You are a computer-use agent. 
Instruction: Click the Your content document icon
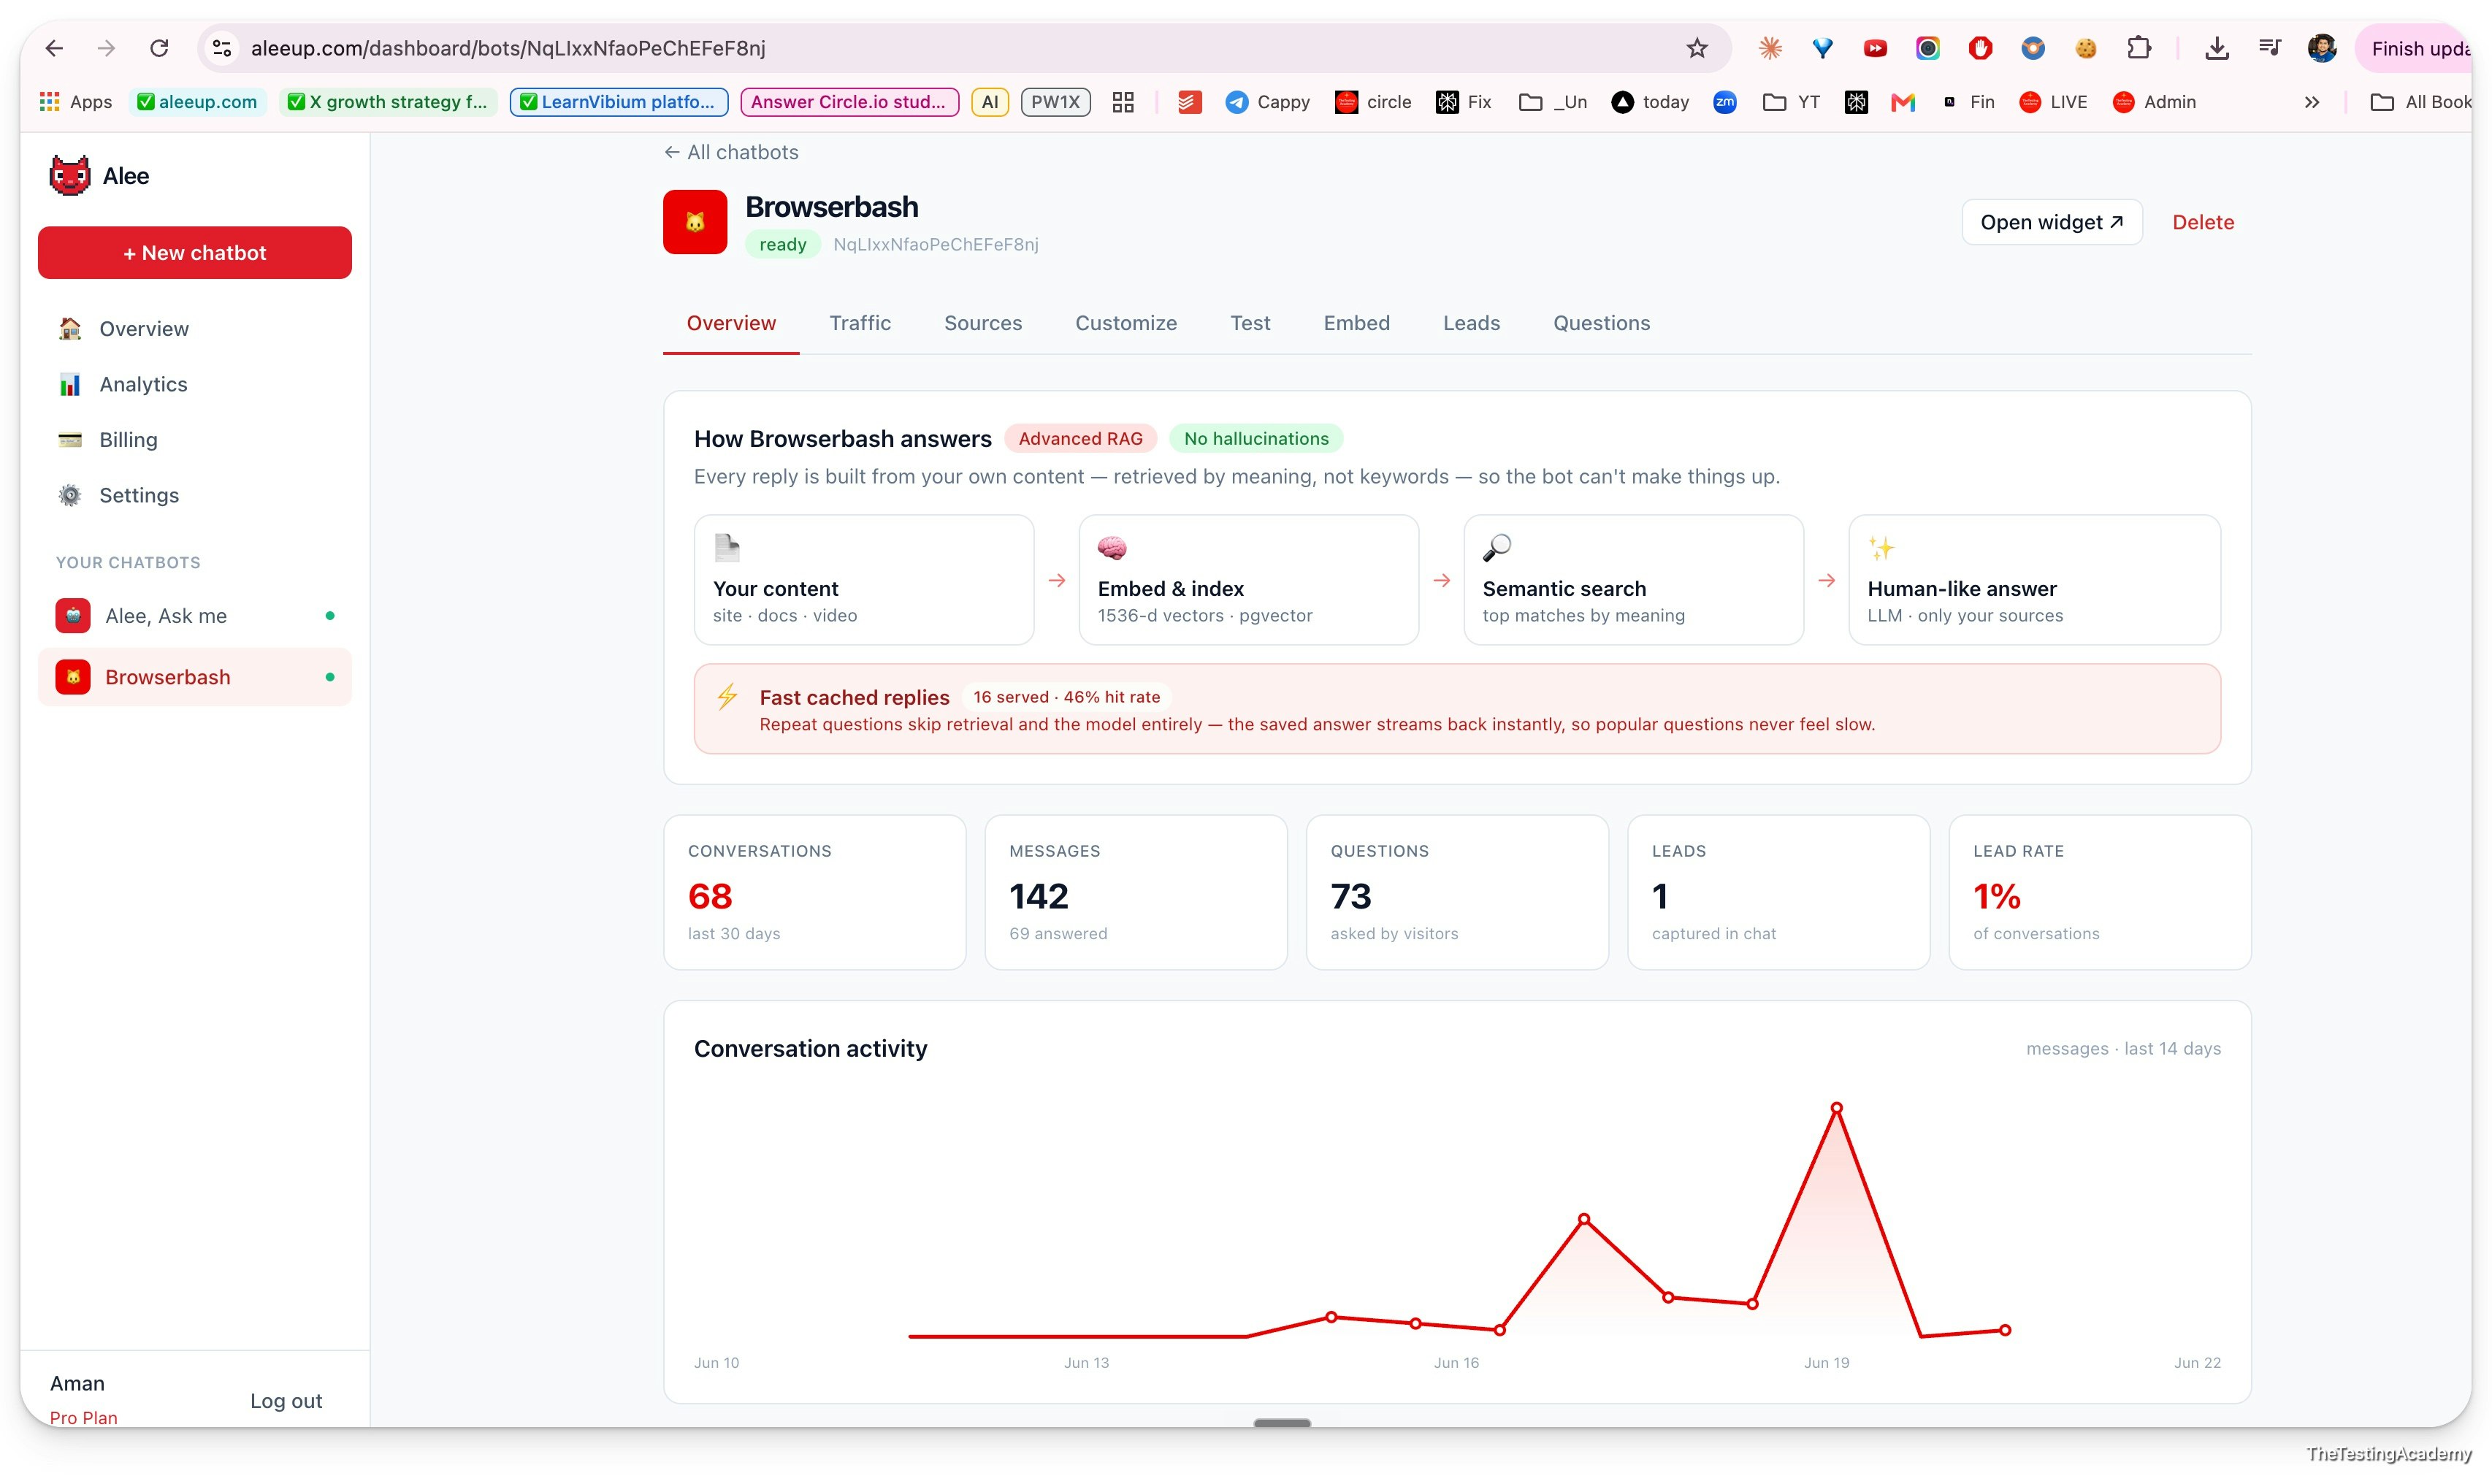(x=727, y=548)
